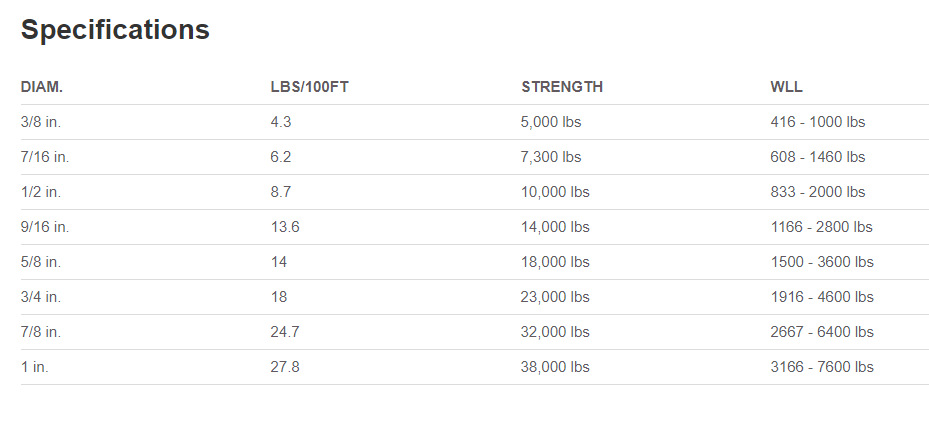929x433 pixels.
Task: Click the 9/16 in. diameter cell
Action: point(45,227)
